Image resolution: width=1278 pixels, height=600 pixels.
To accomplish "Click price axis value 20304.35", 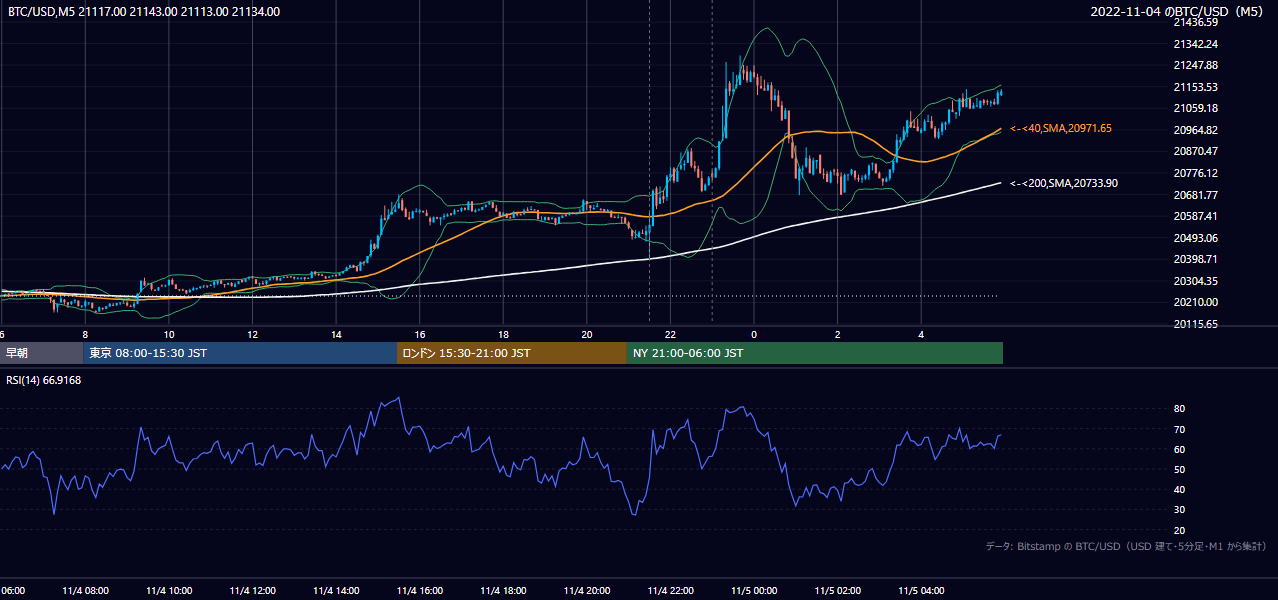I will pyautogui.click(x=1196, y=281).
